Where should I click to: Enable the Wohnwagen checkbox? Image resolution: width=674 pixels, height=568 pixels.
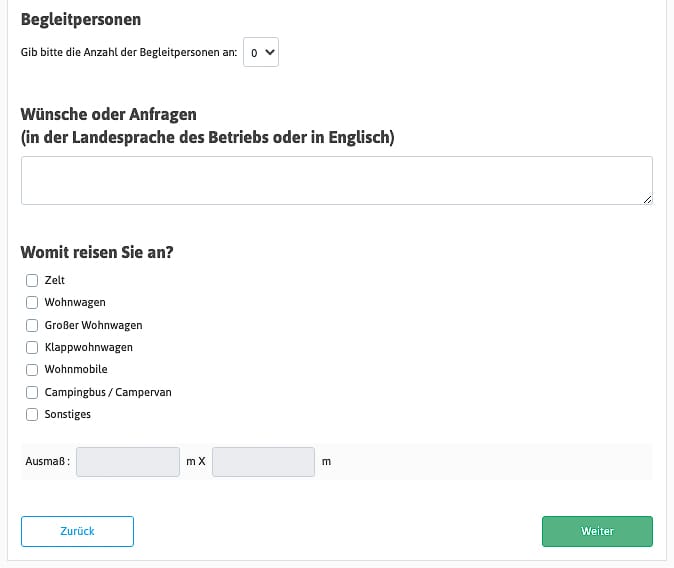click(x=32, y=303)
